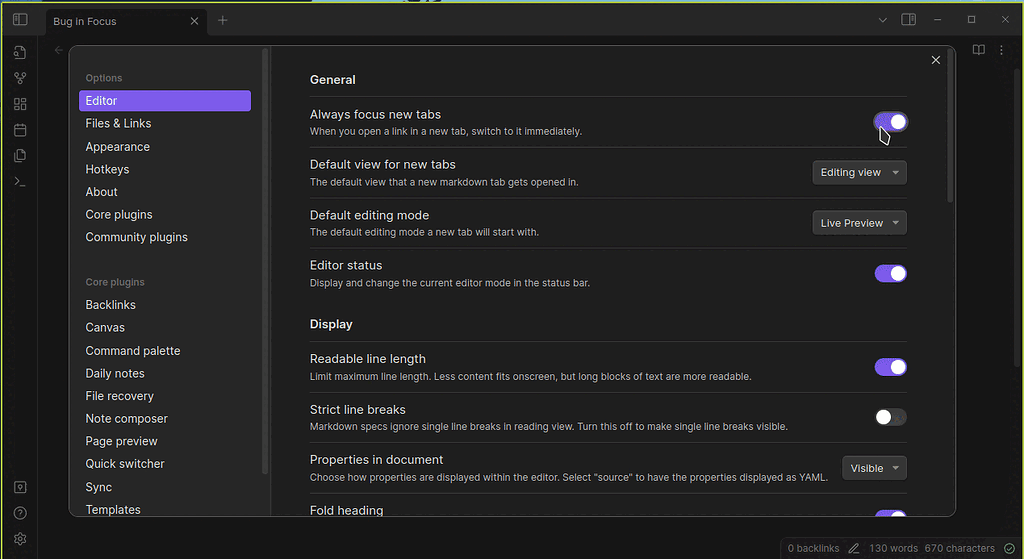Toggle the right sidebar icon
Screen dimensions: 1024x559
908,20
